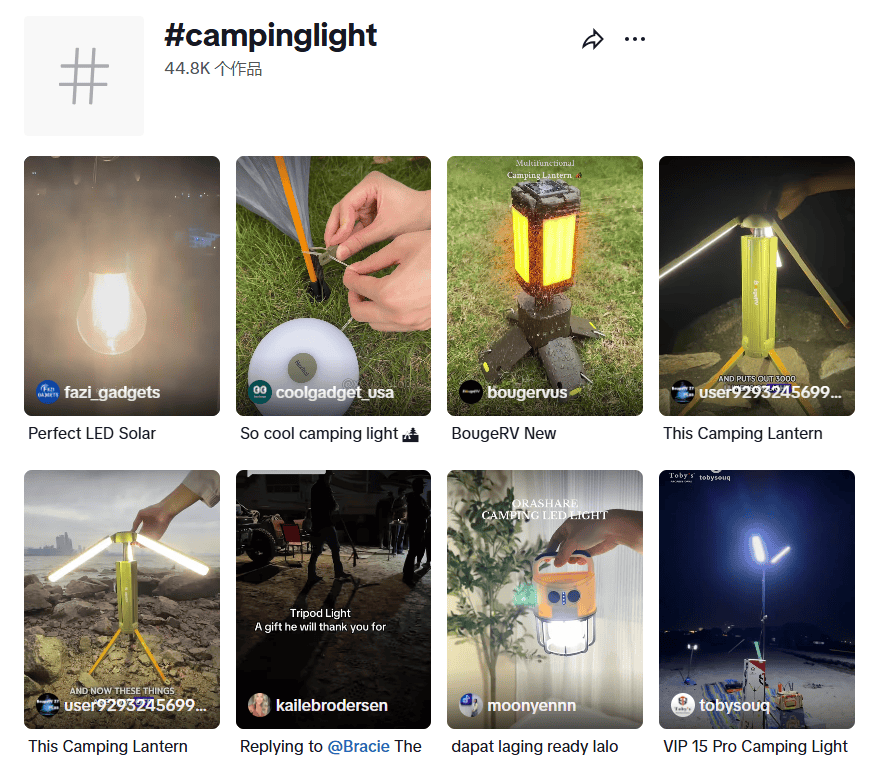Click fazi_gadgets profile avatar
The height and width of the screenshot is (768, 870).
[47, 392]
